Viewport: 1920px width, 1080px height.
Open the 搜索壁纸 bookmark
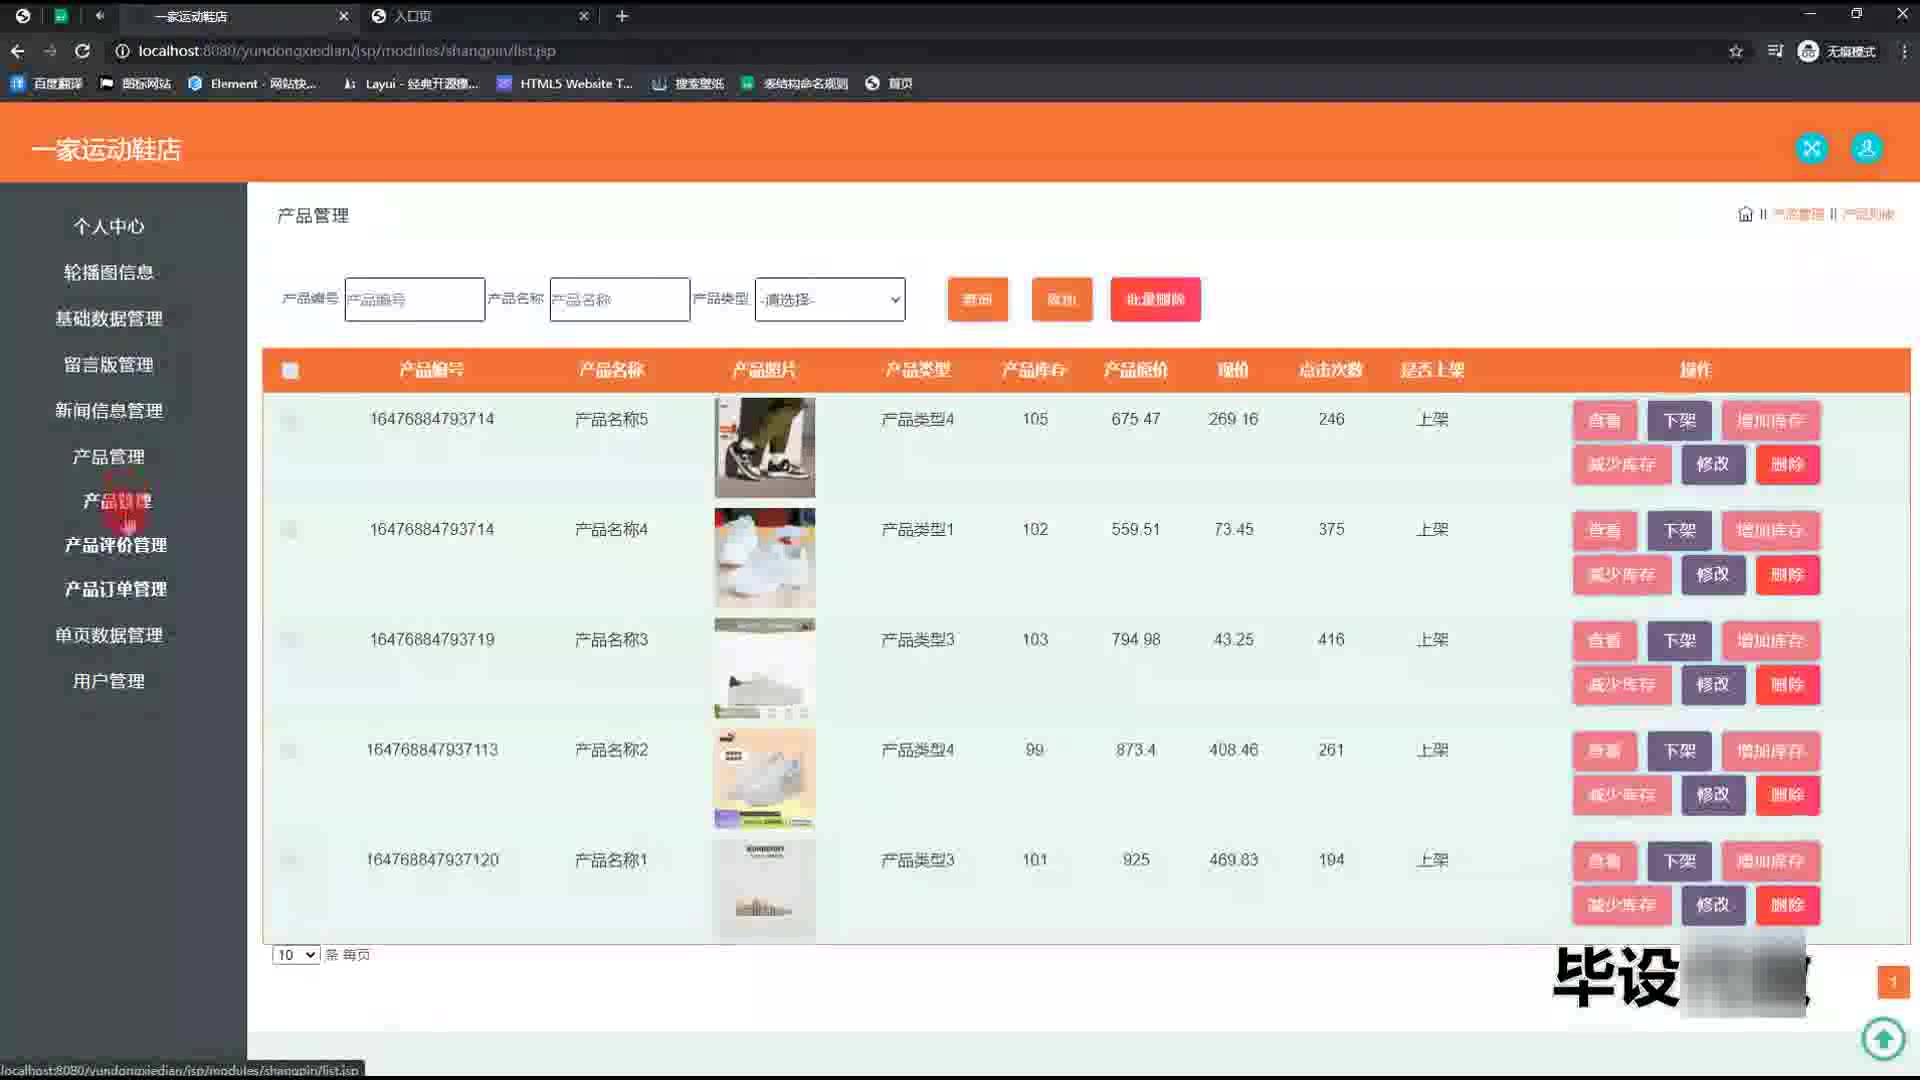pos(688,84)
